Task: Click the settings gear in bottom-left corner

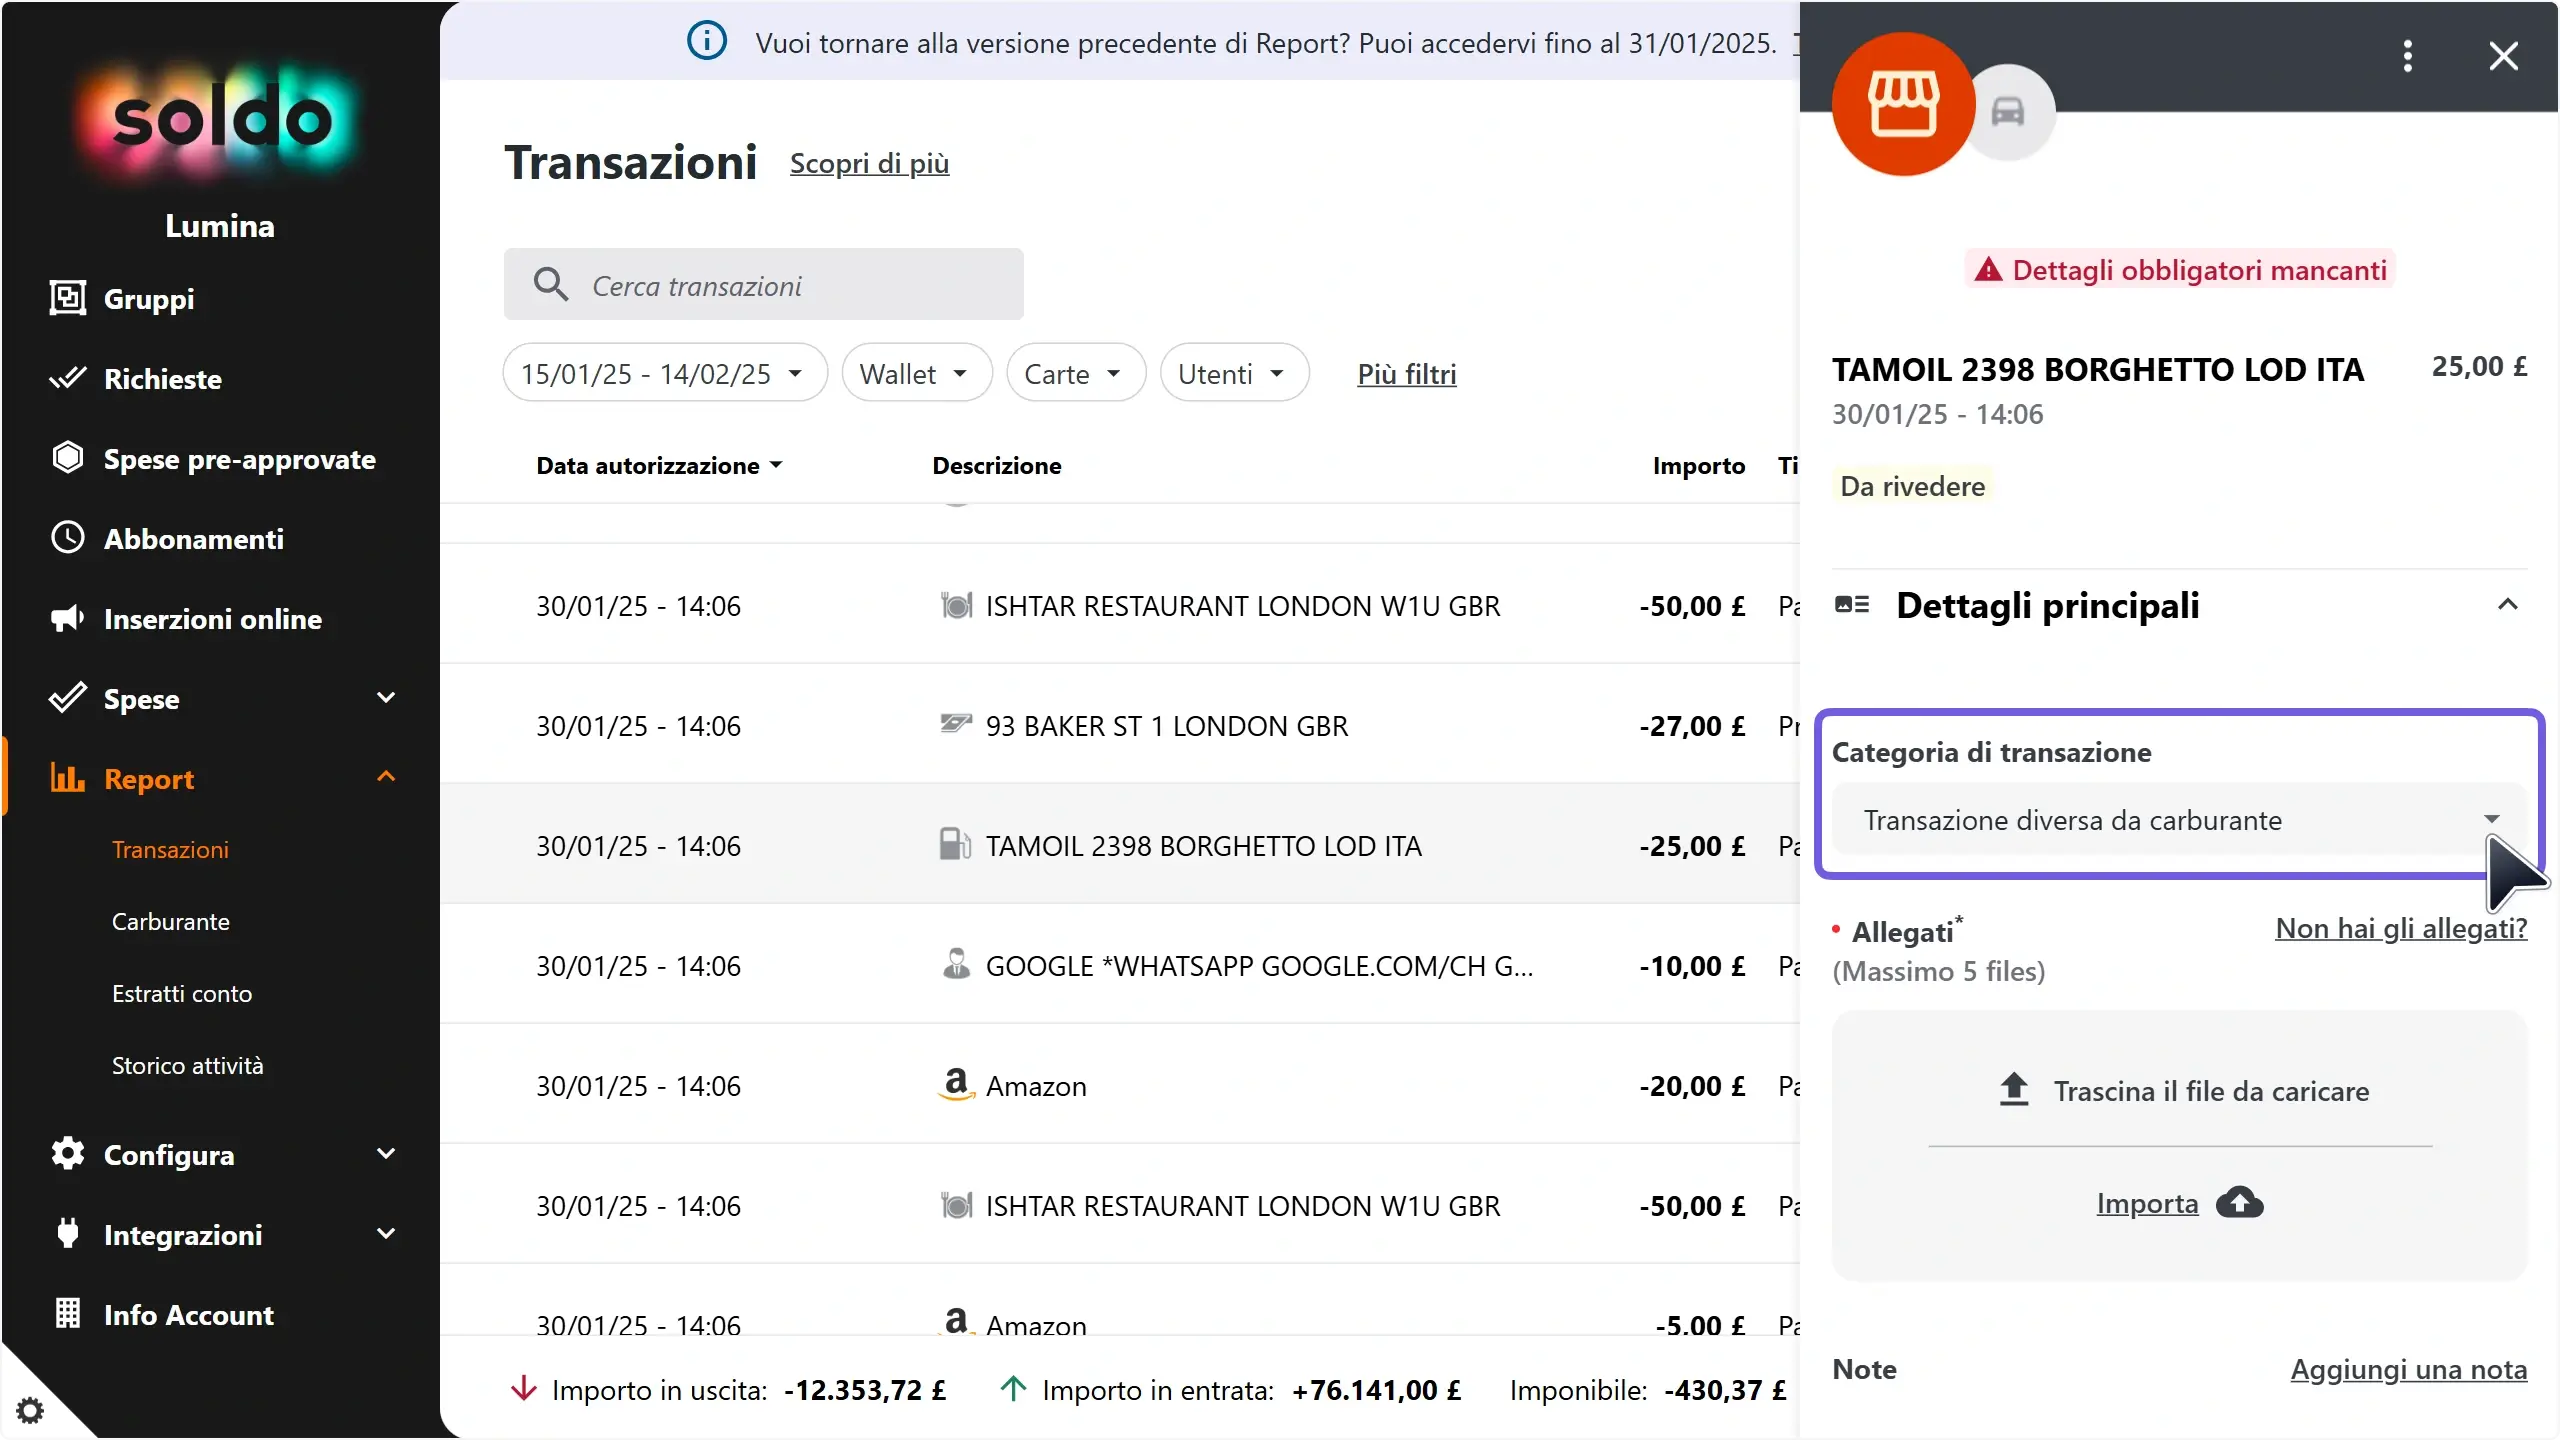Action: coord(30,1411)
